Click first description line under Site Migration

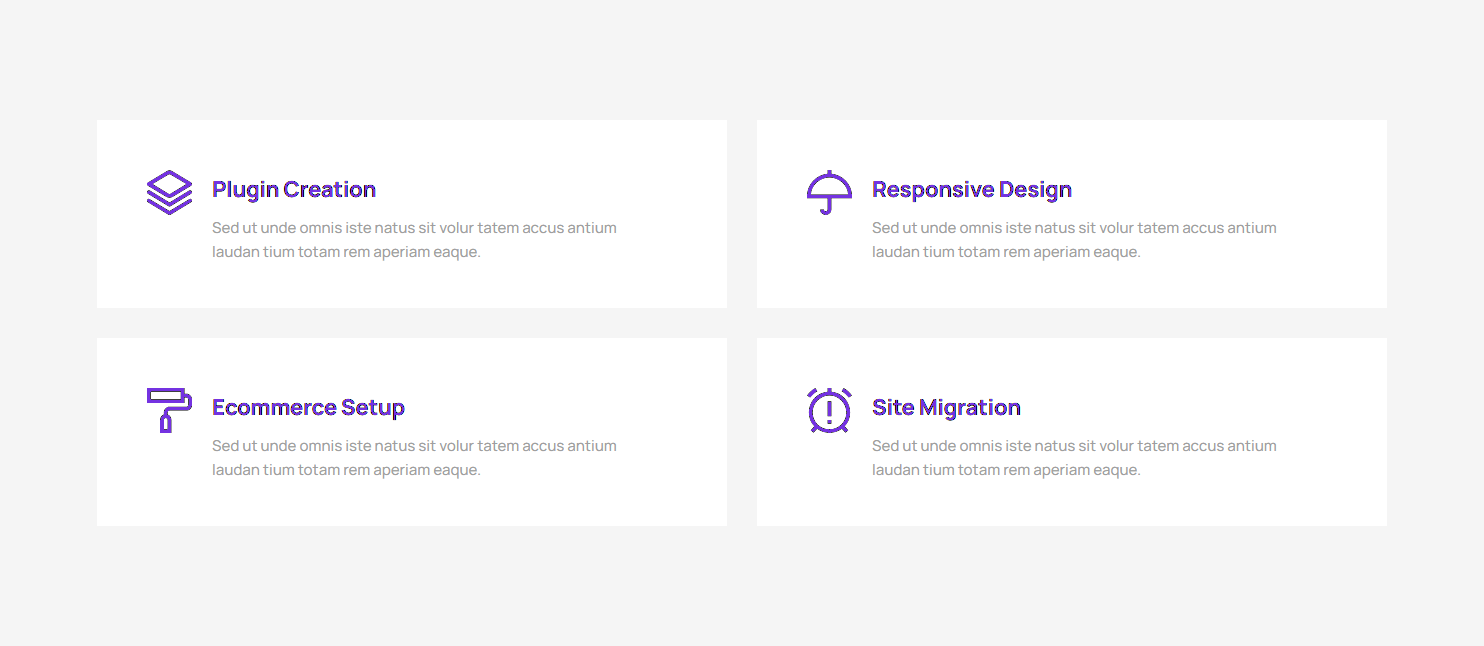(x=1074, y=446)
